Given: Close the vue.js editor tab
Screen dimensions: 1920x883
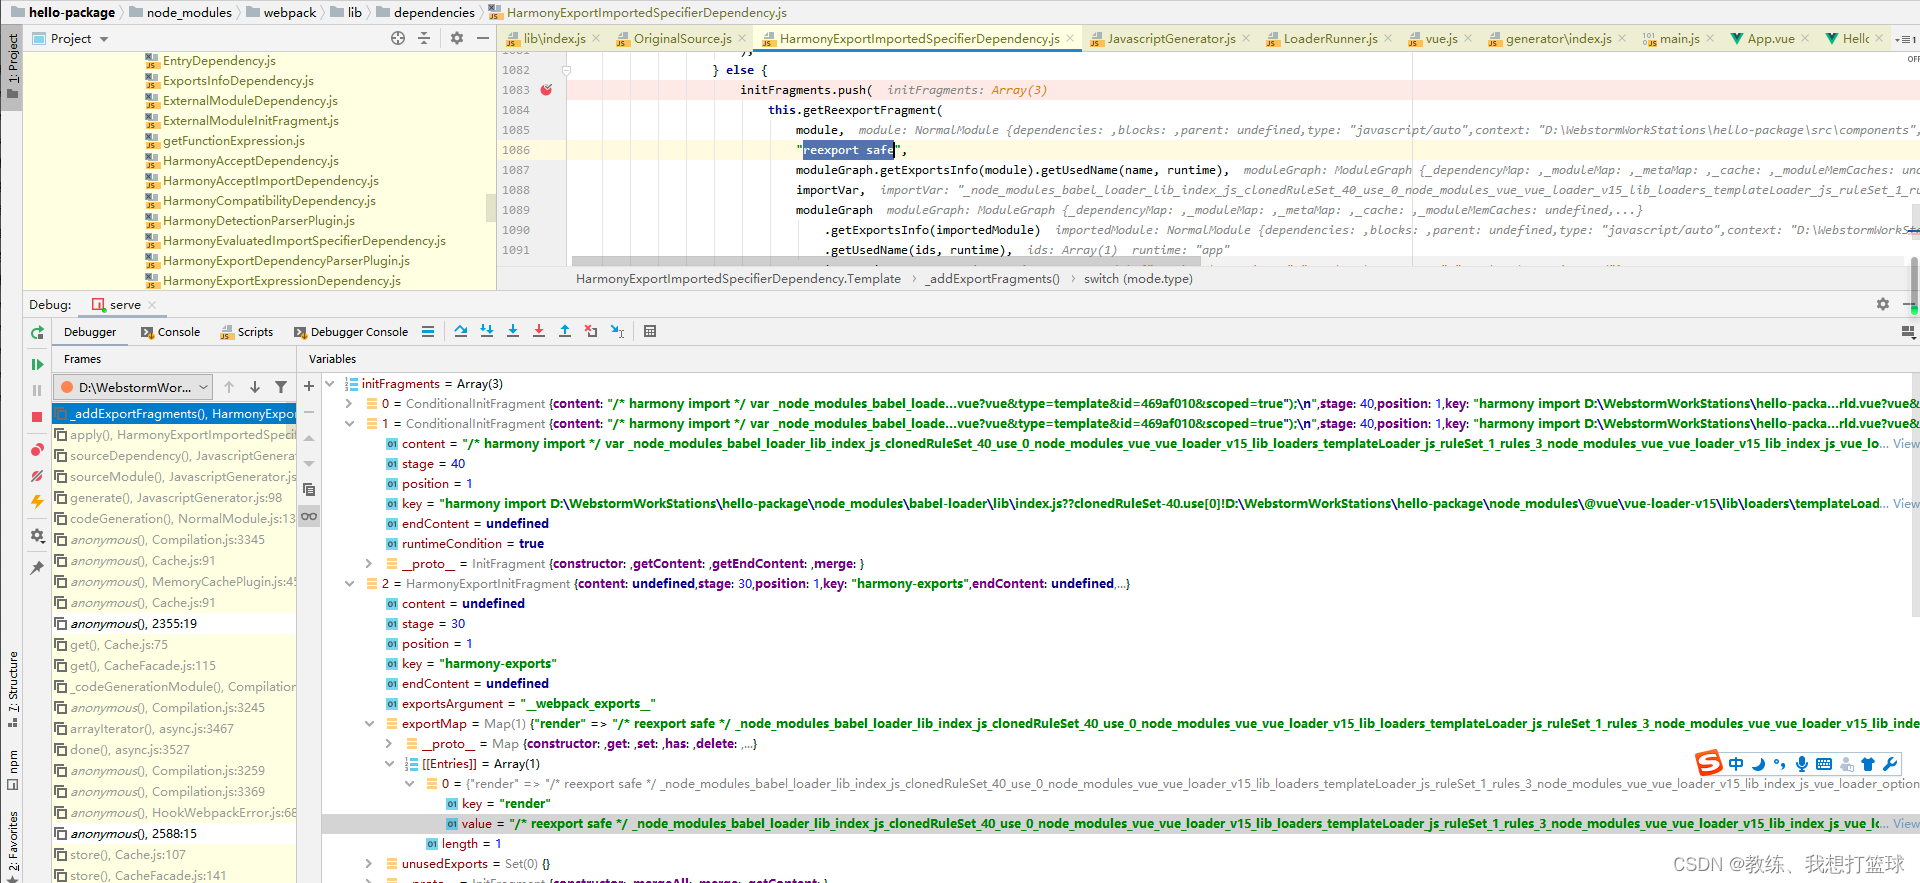Looking at the screenshot, I should 1468,39.
